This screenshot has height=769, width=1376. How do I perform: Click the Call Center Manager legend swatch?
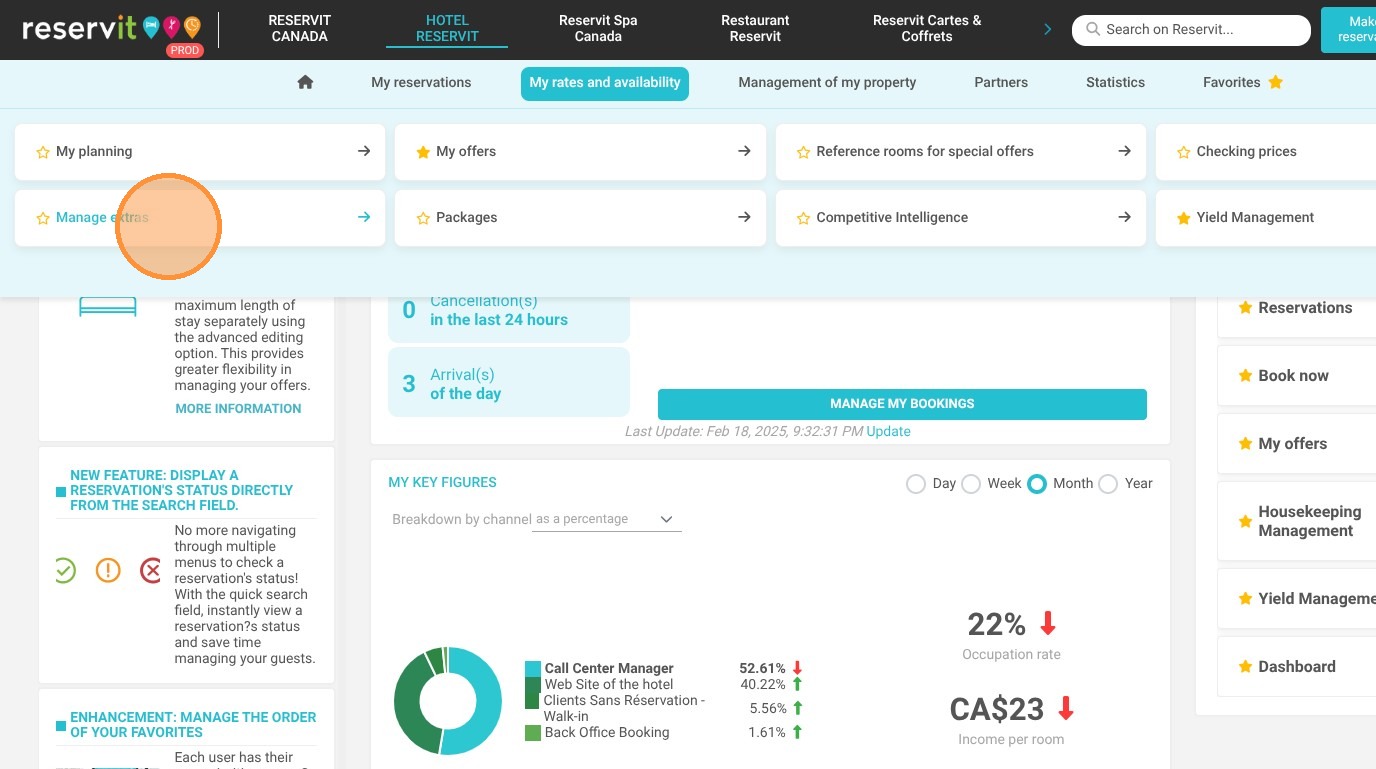[533, 669]
